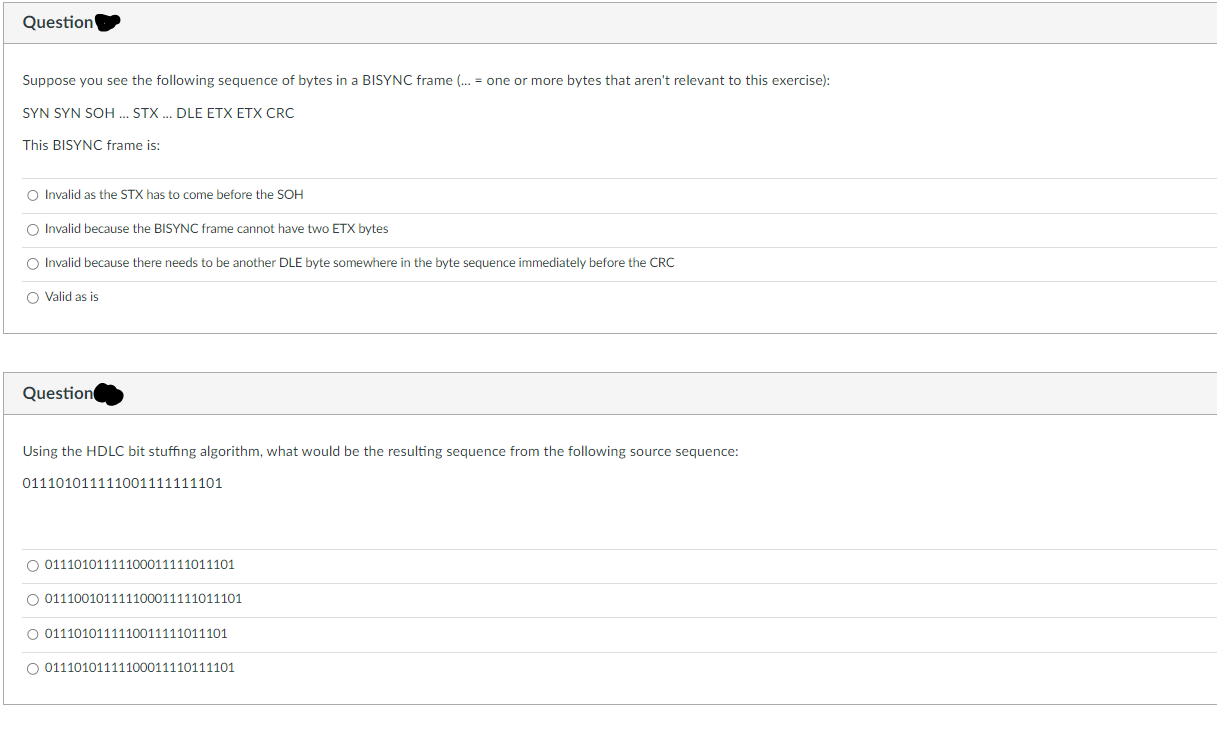Select answer 0111010111110011111011101
Viewport: 1217px width, 742px height.
[136, 633]
